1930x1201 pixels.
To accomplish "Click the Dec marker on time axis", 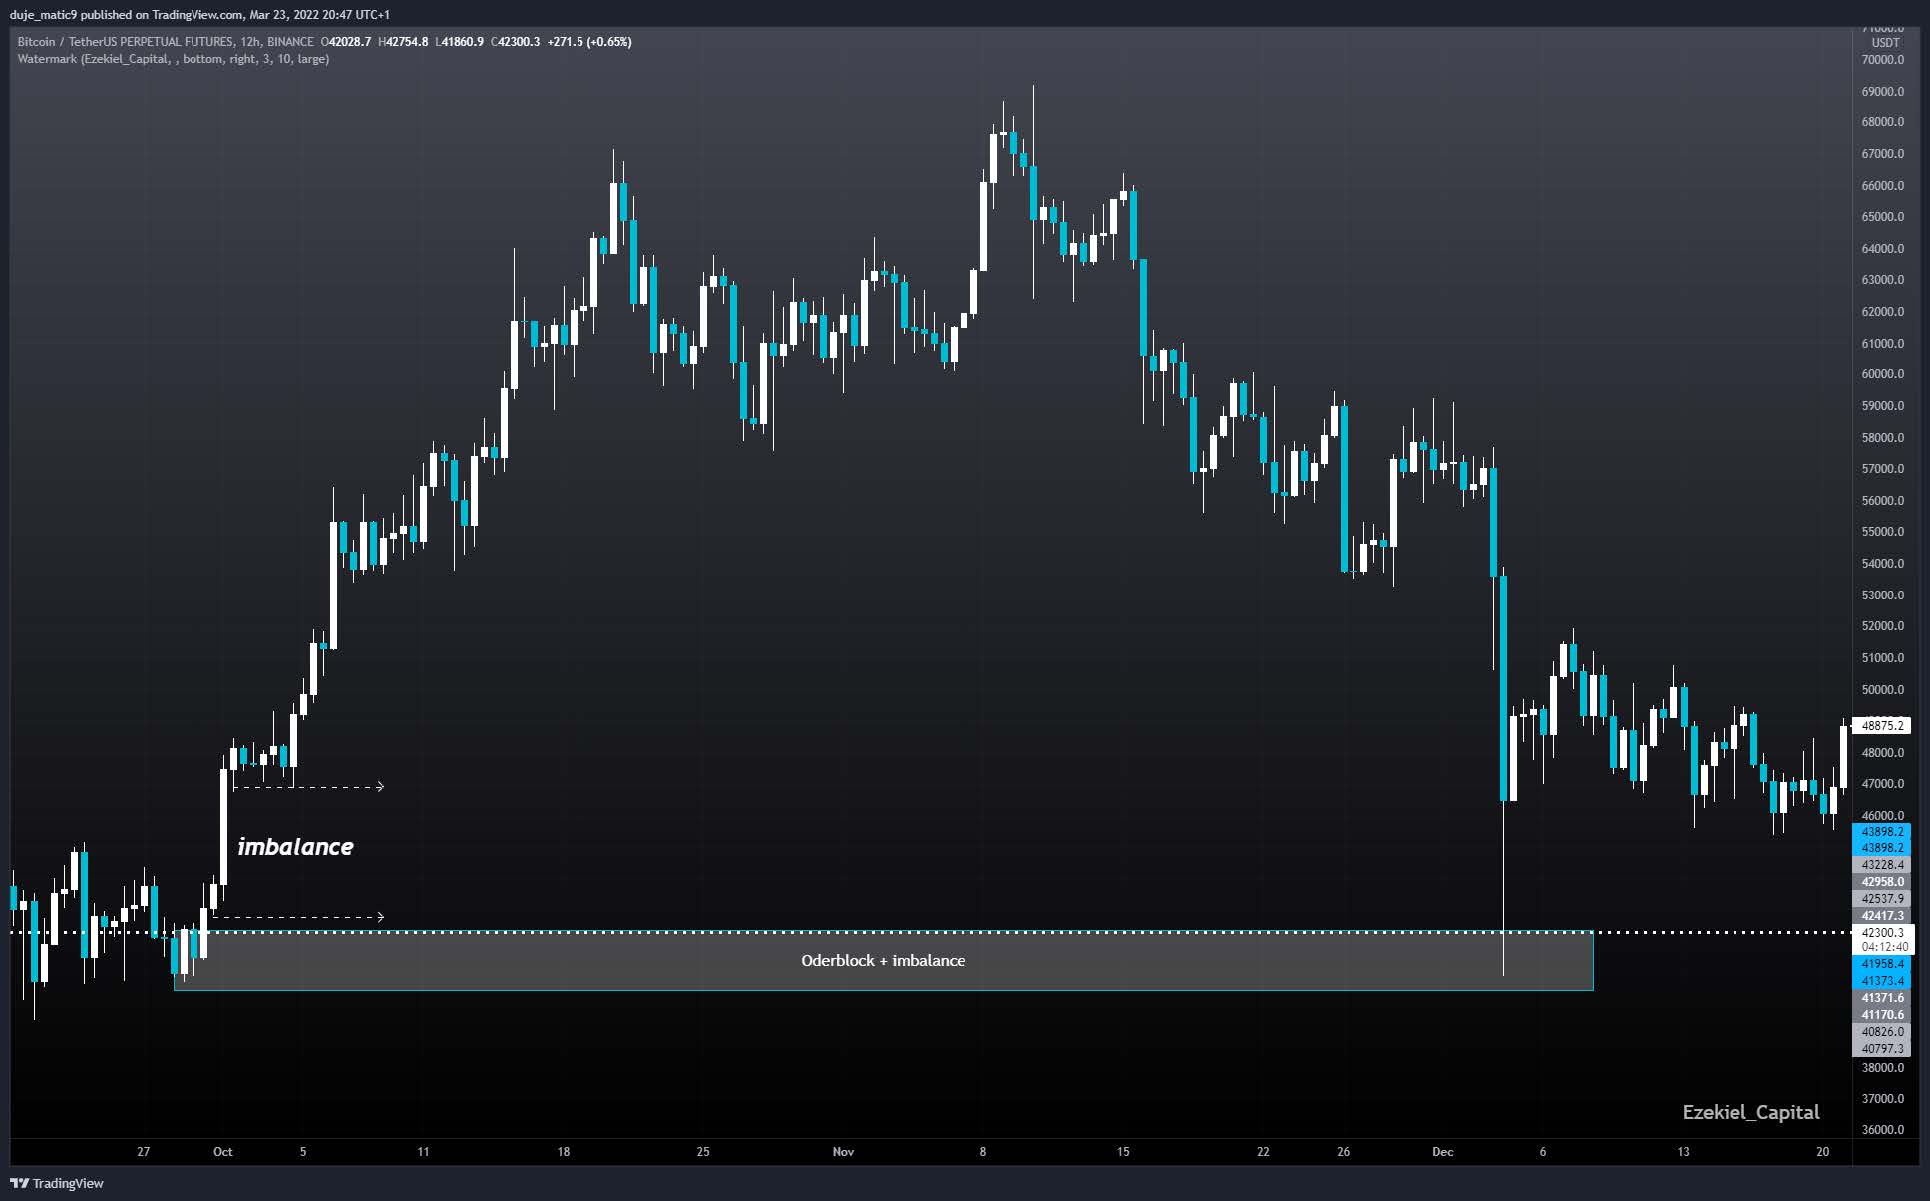I will pos(1442,1152).
